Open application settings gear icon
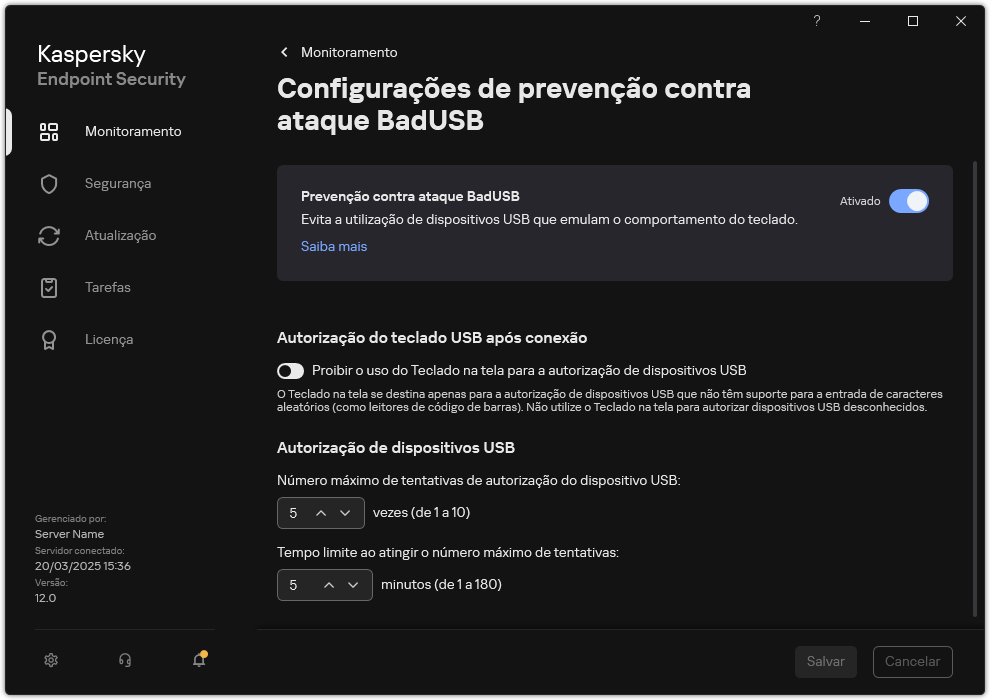This screenshot has width=990, height=700. tap(50, 660)
